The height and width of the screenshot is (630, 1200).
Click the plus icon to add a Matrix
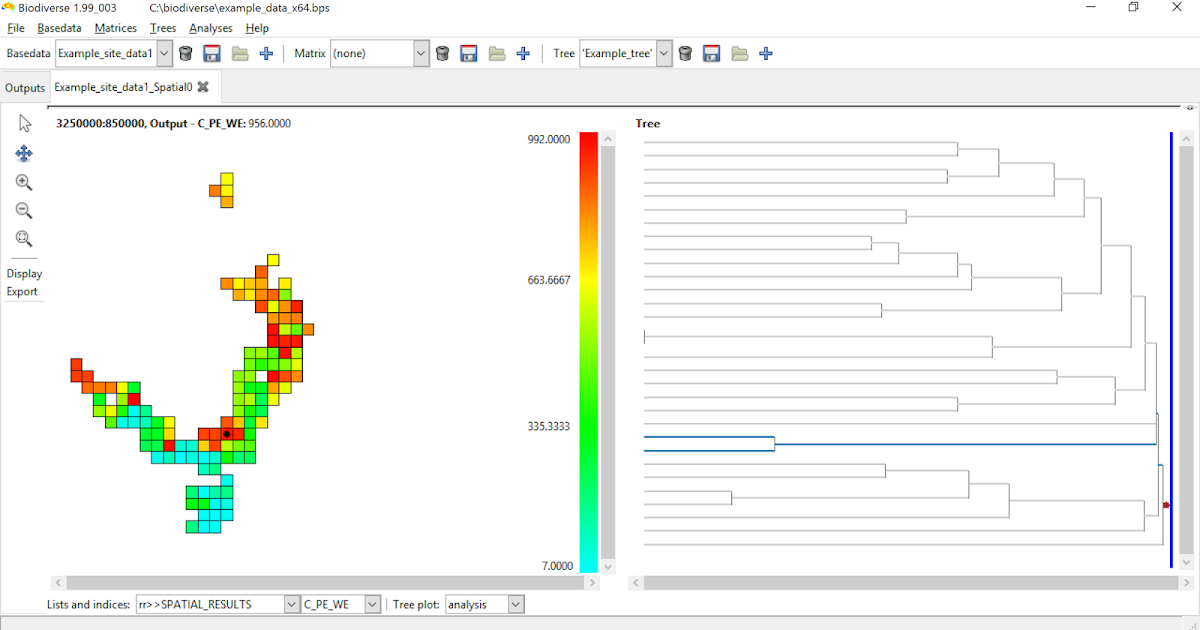click(522, 53)
